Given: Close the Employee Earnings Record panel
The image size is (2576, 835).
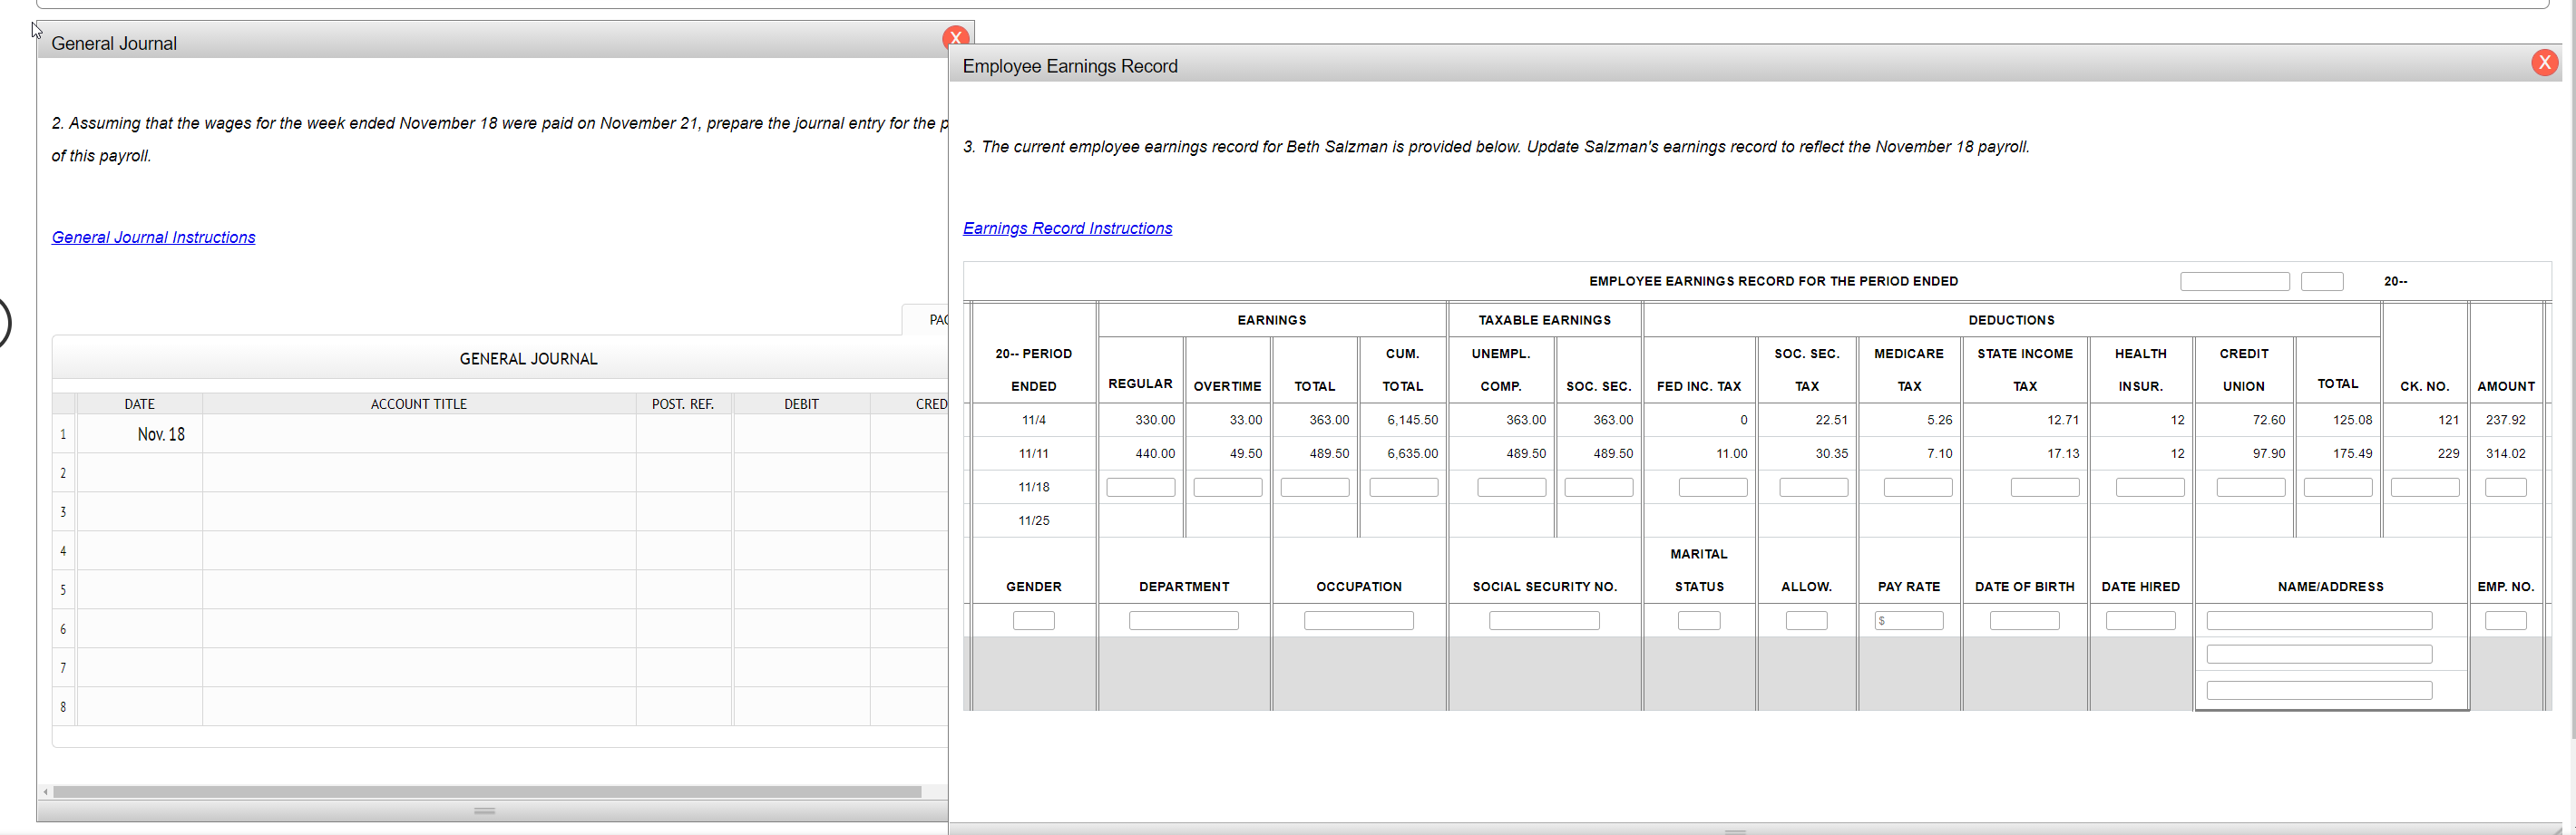Looking at the screenshot, I should [2544, 62].
